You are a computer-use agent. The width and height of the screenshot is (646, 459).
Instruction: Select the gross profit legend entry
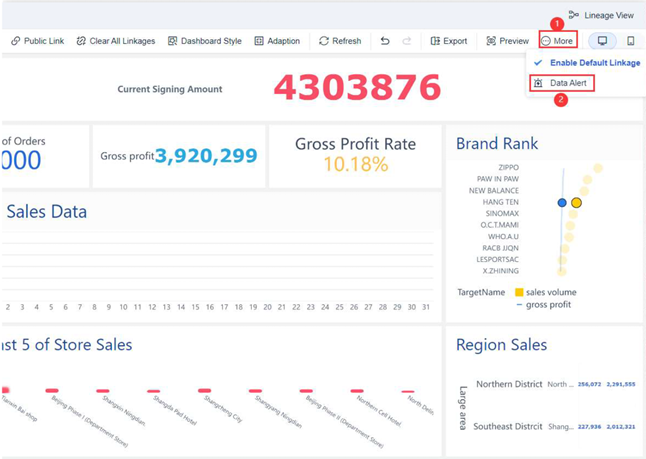[x=544, y=304]
